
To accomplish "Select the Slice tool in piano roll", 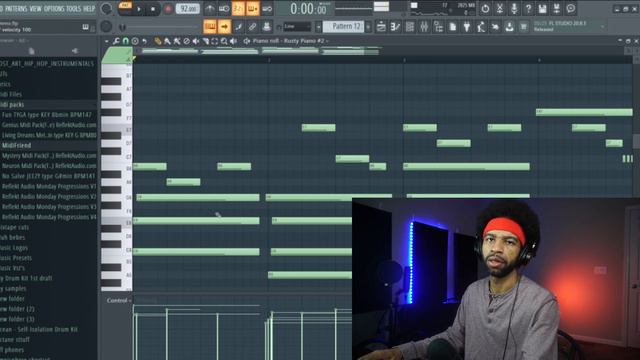I will tap(205, 41).
